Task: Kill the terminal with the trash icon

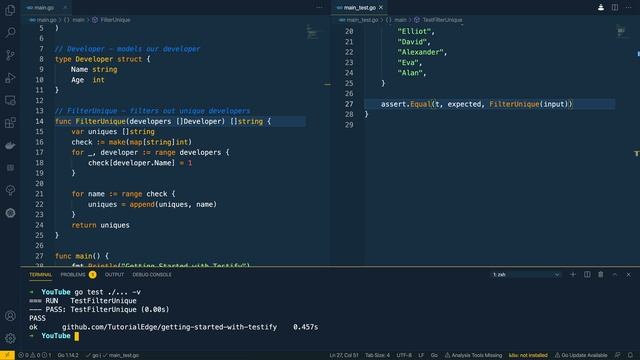Action: coord(601,275)
